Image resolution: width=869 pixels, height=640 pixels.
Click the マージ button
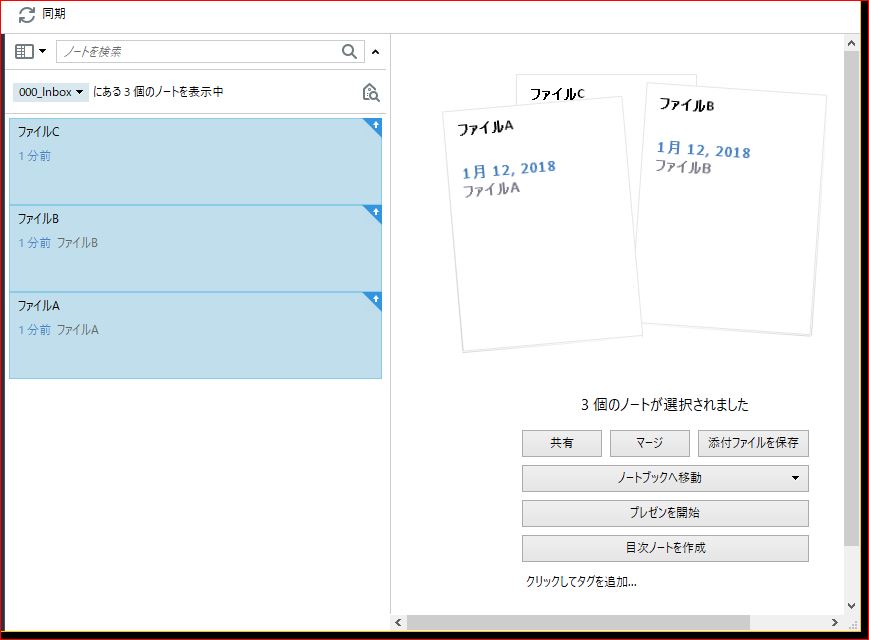650,443
